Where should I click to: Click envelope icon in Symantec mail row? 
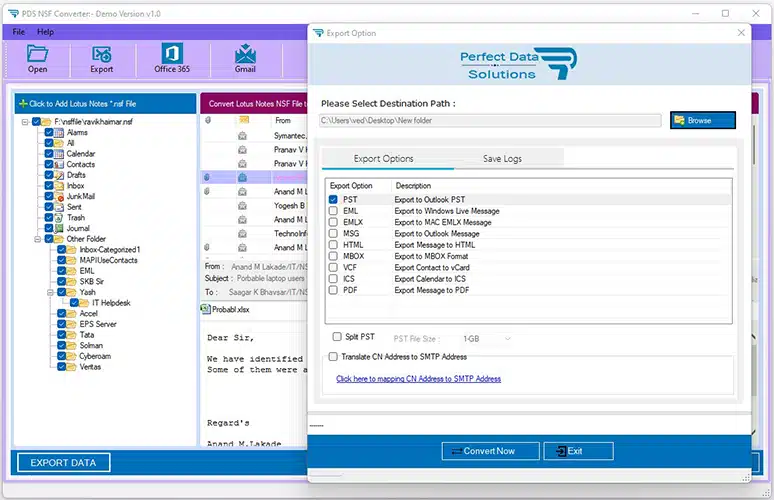[242, 136]
